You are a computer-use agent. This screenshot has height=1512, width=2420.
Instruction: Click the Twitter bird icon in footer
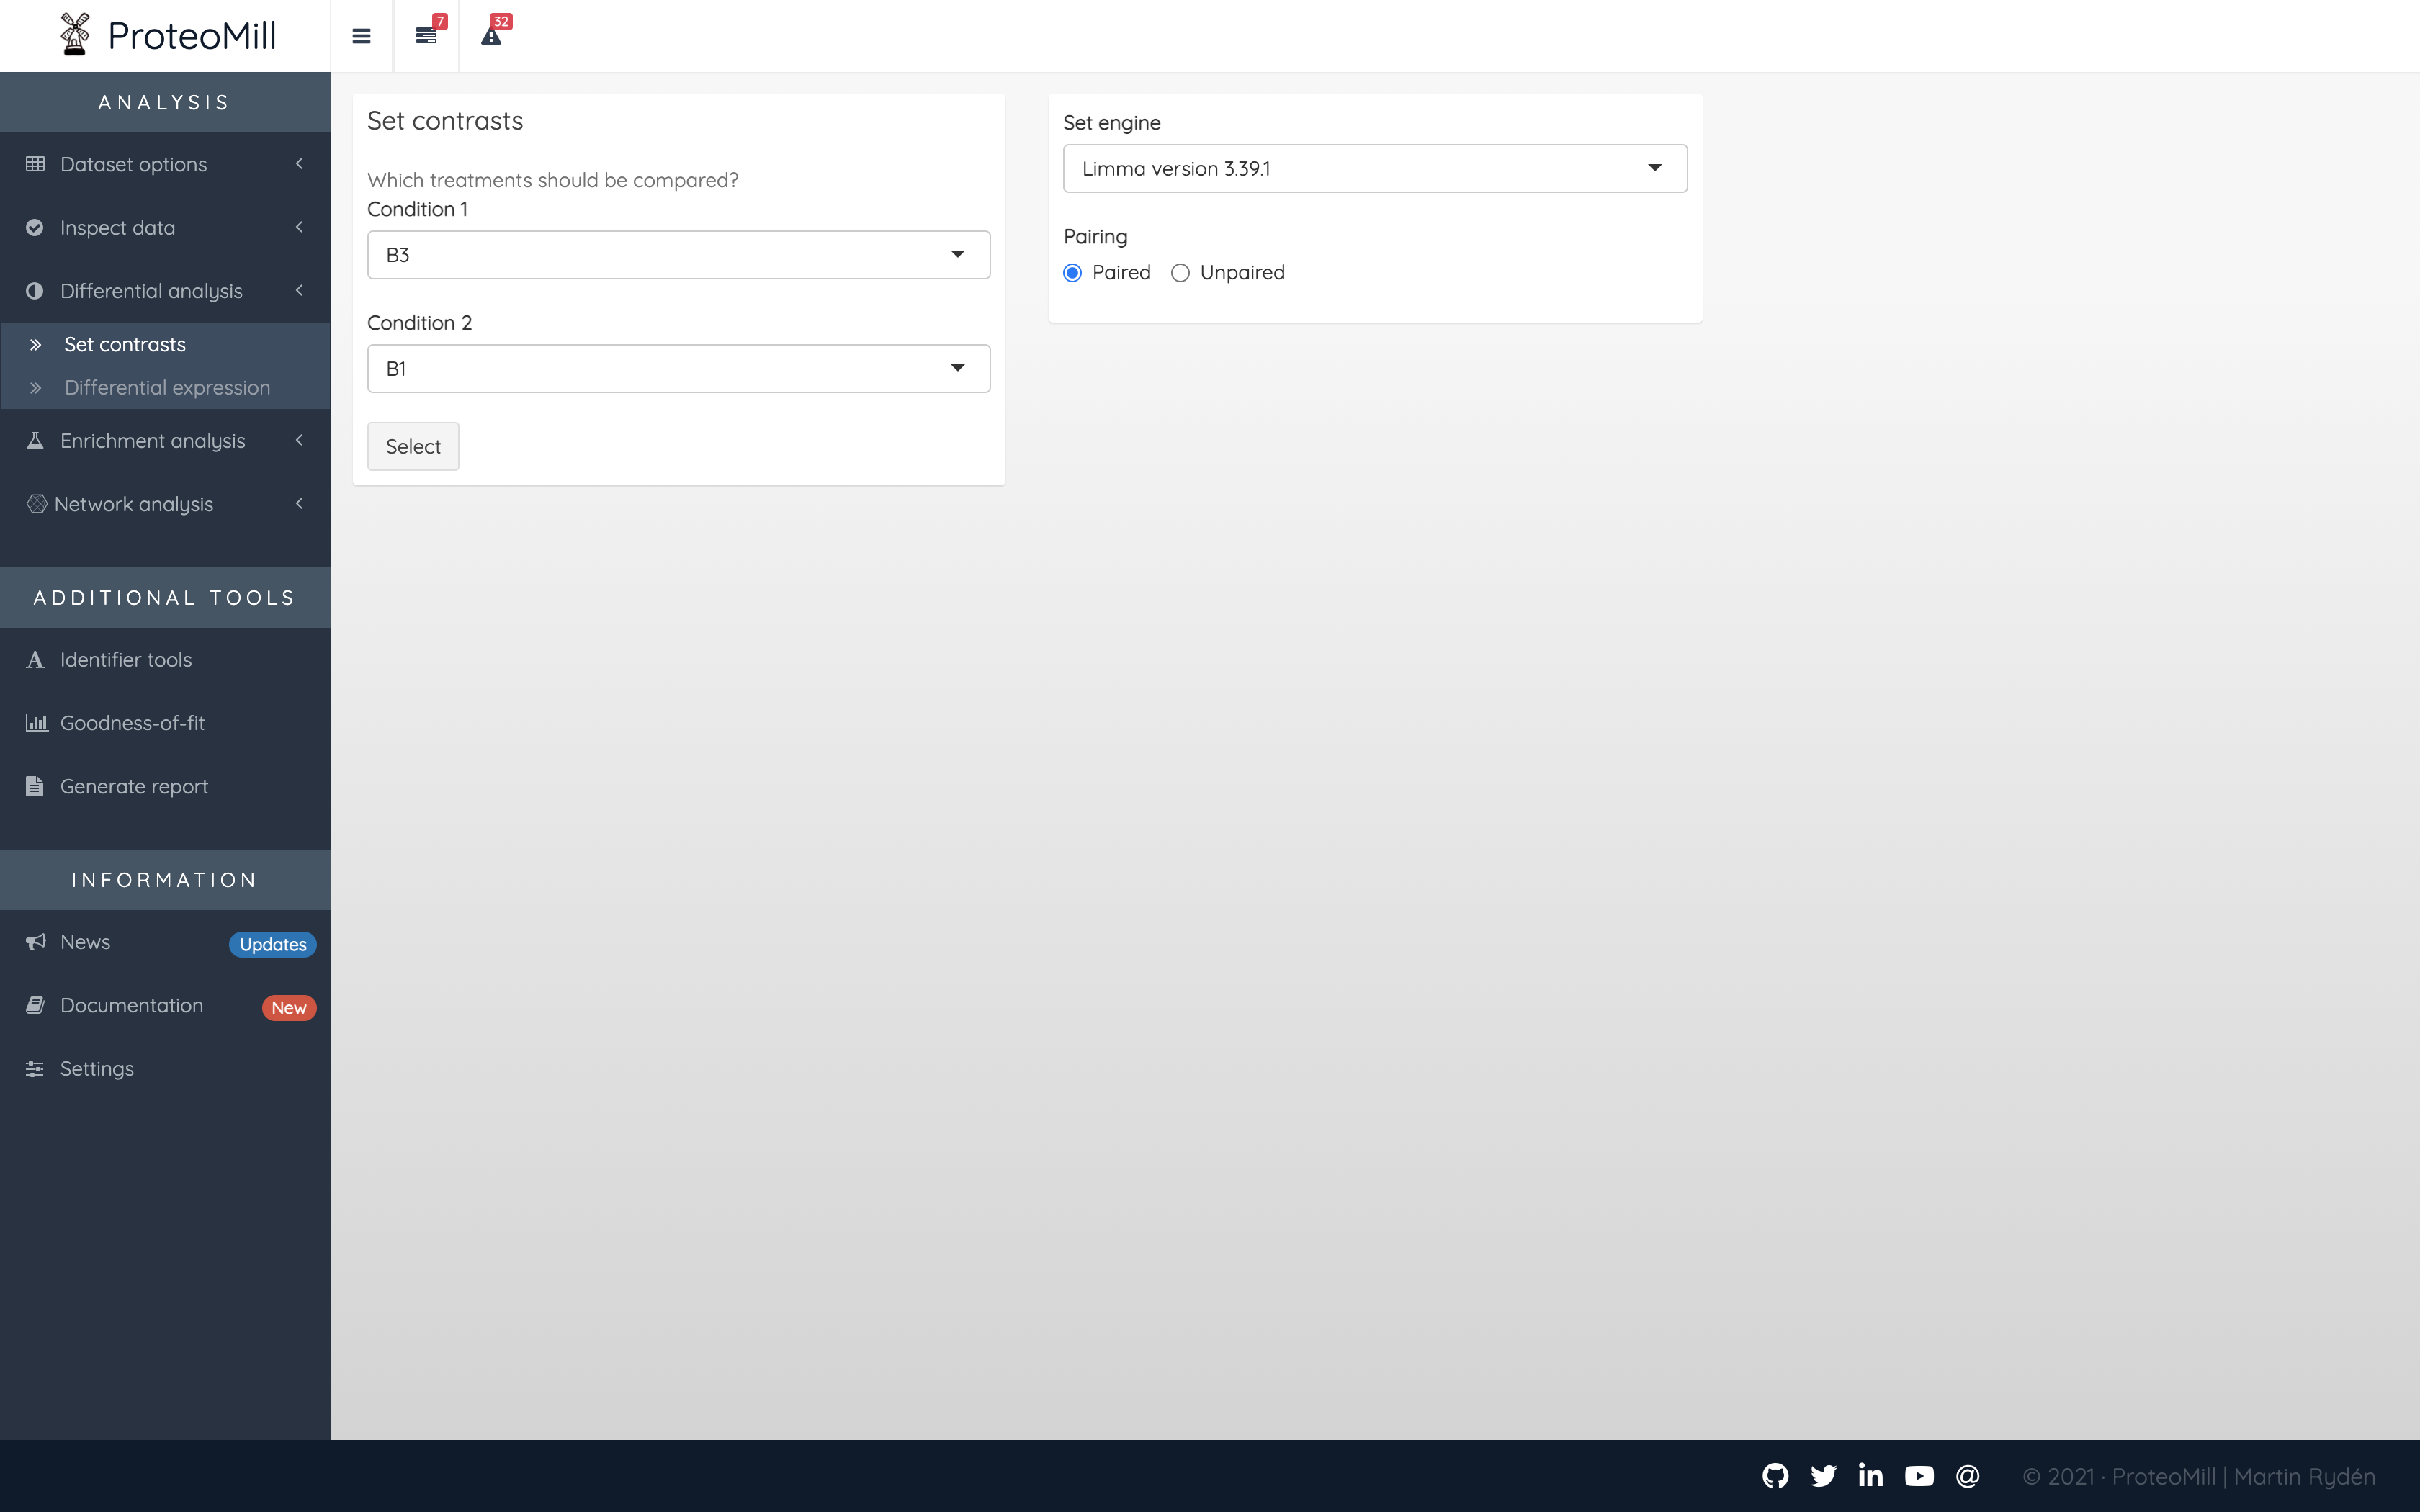pyautogui.click(x=1823, y=1476)
